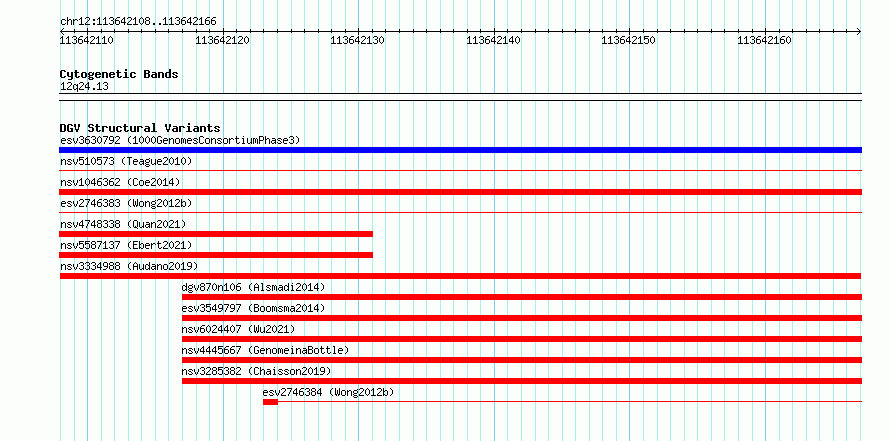Open the esv3549797 Boomsma2014 label

click(253, 308)
